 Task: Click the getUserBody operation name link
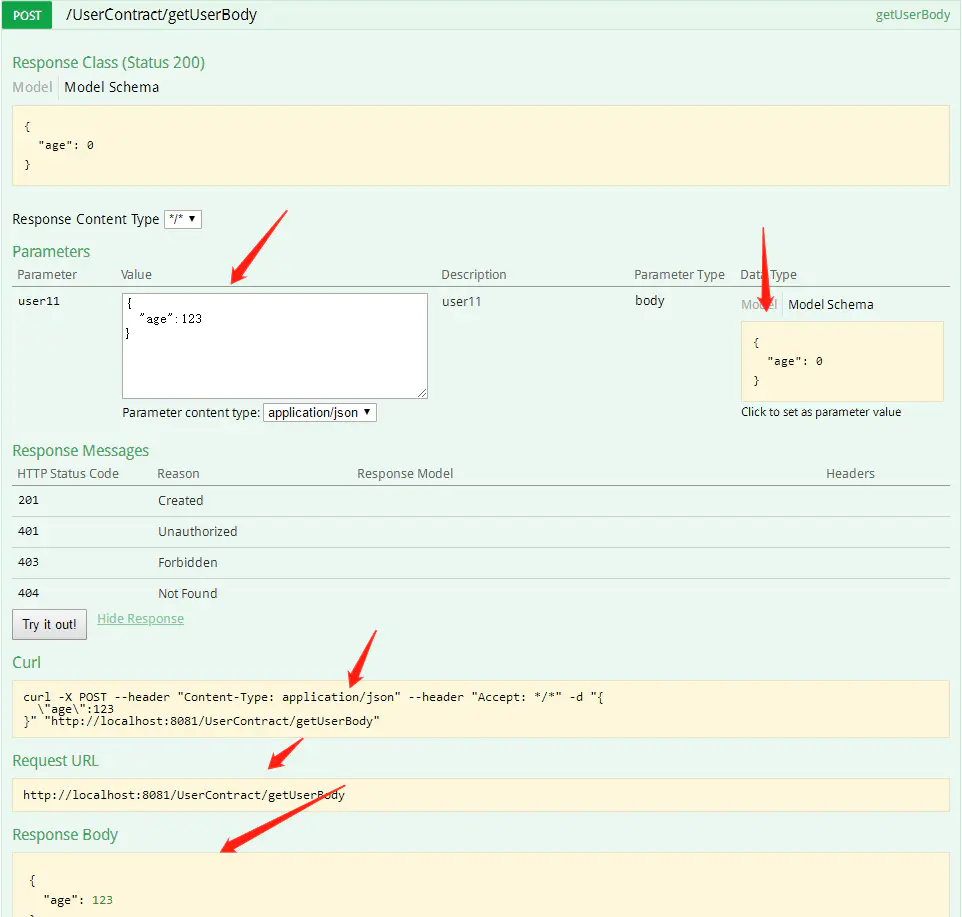click(x=912, y=15)
